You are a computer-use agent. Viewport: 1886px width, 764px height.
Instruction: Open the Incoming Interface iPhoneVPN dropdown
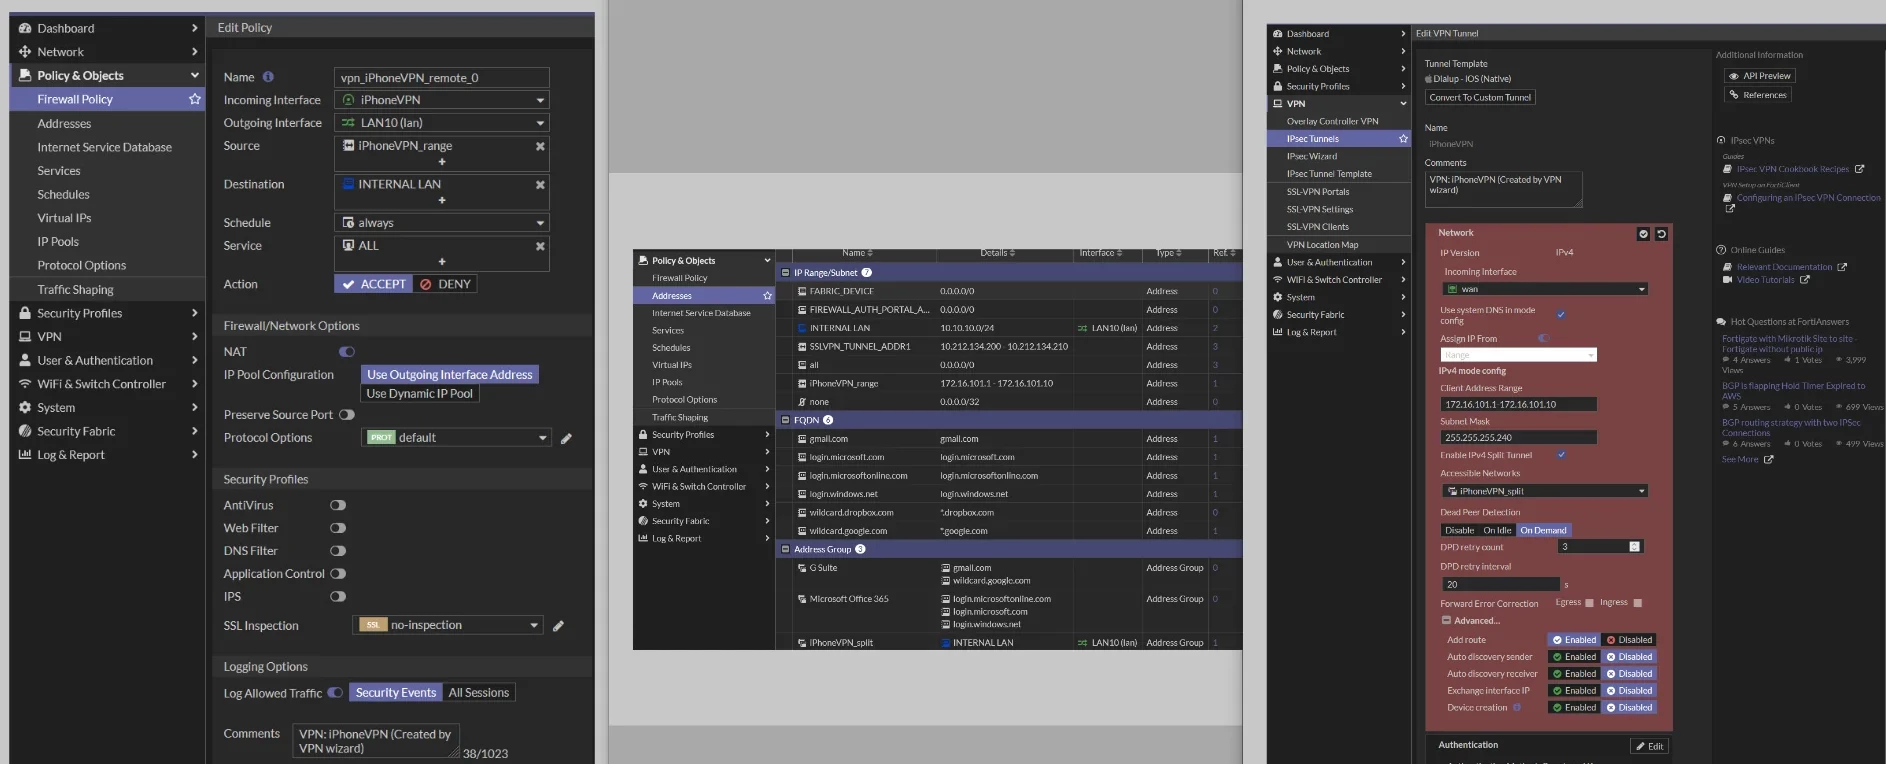(x=442, y=100)
